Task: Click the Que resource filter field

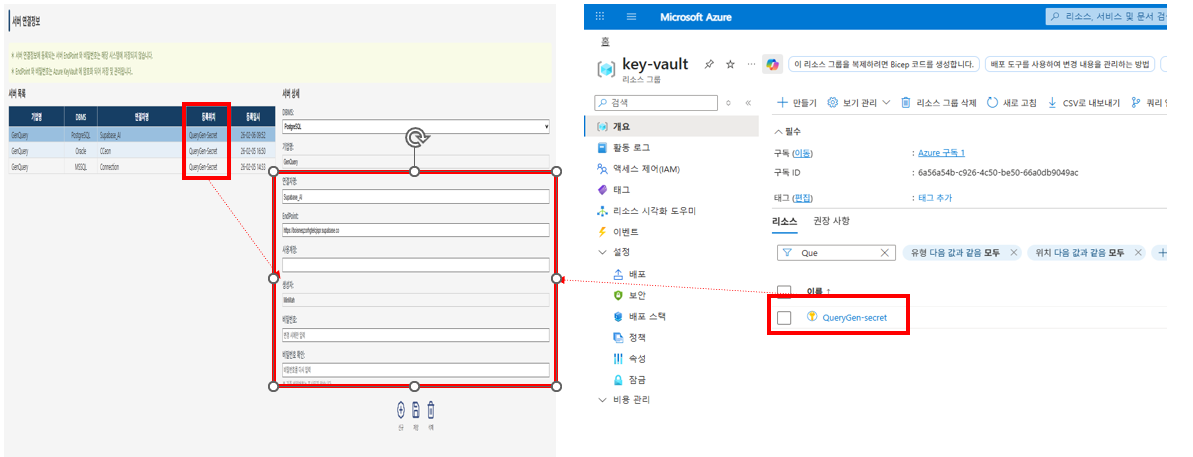Action: [x=835, y=253]
